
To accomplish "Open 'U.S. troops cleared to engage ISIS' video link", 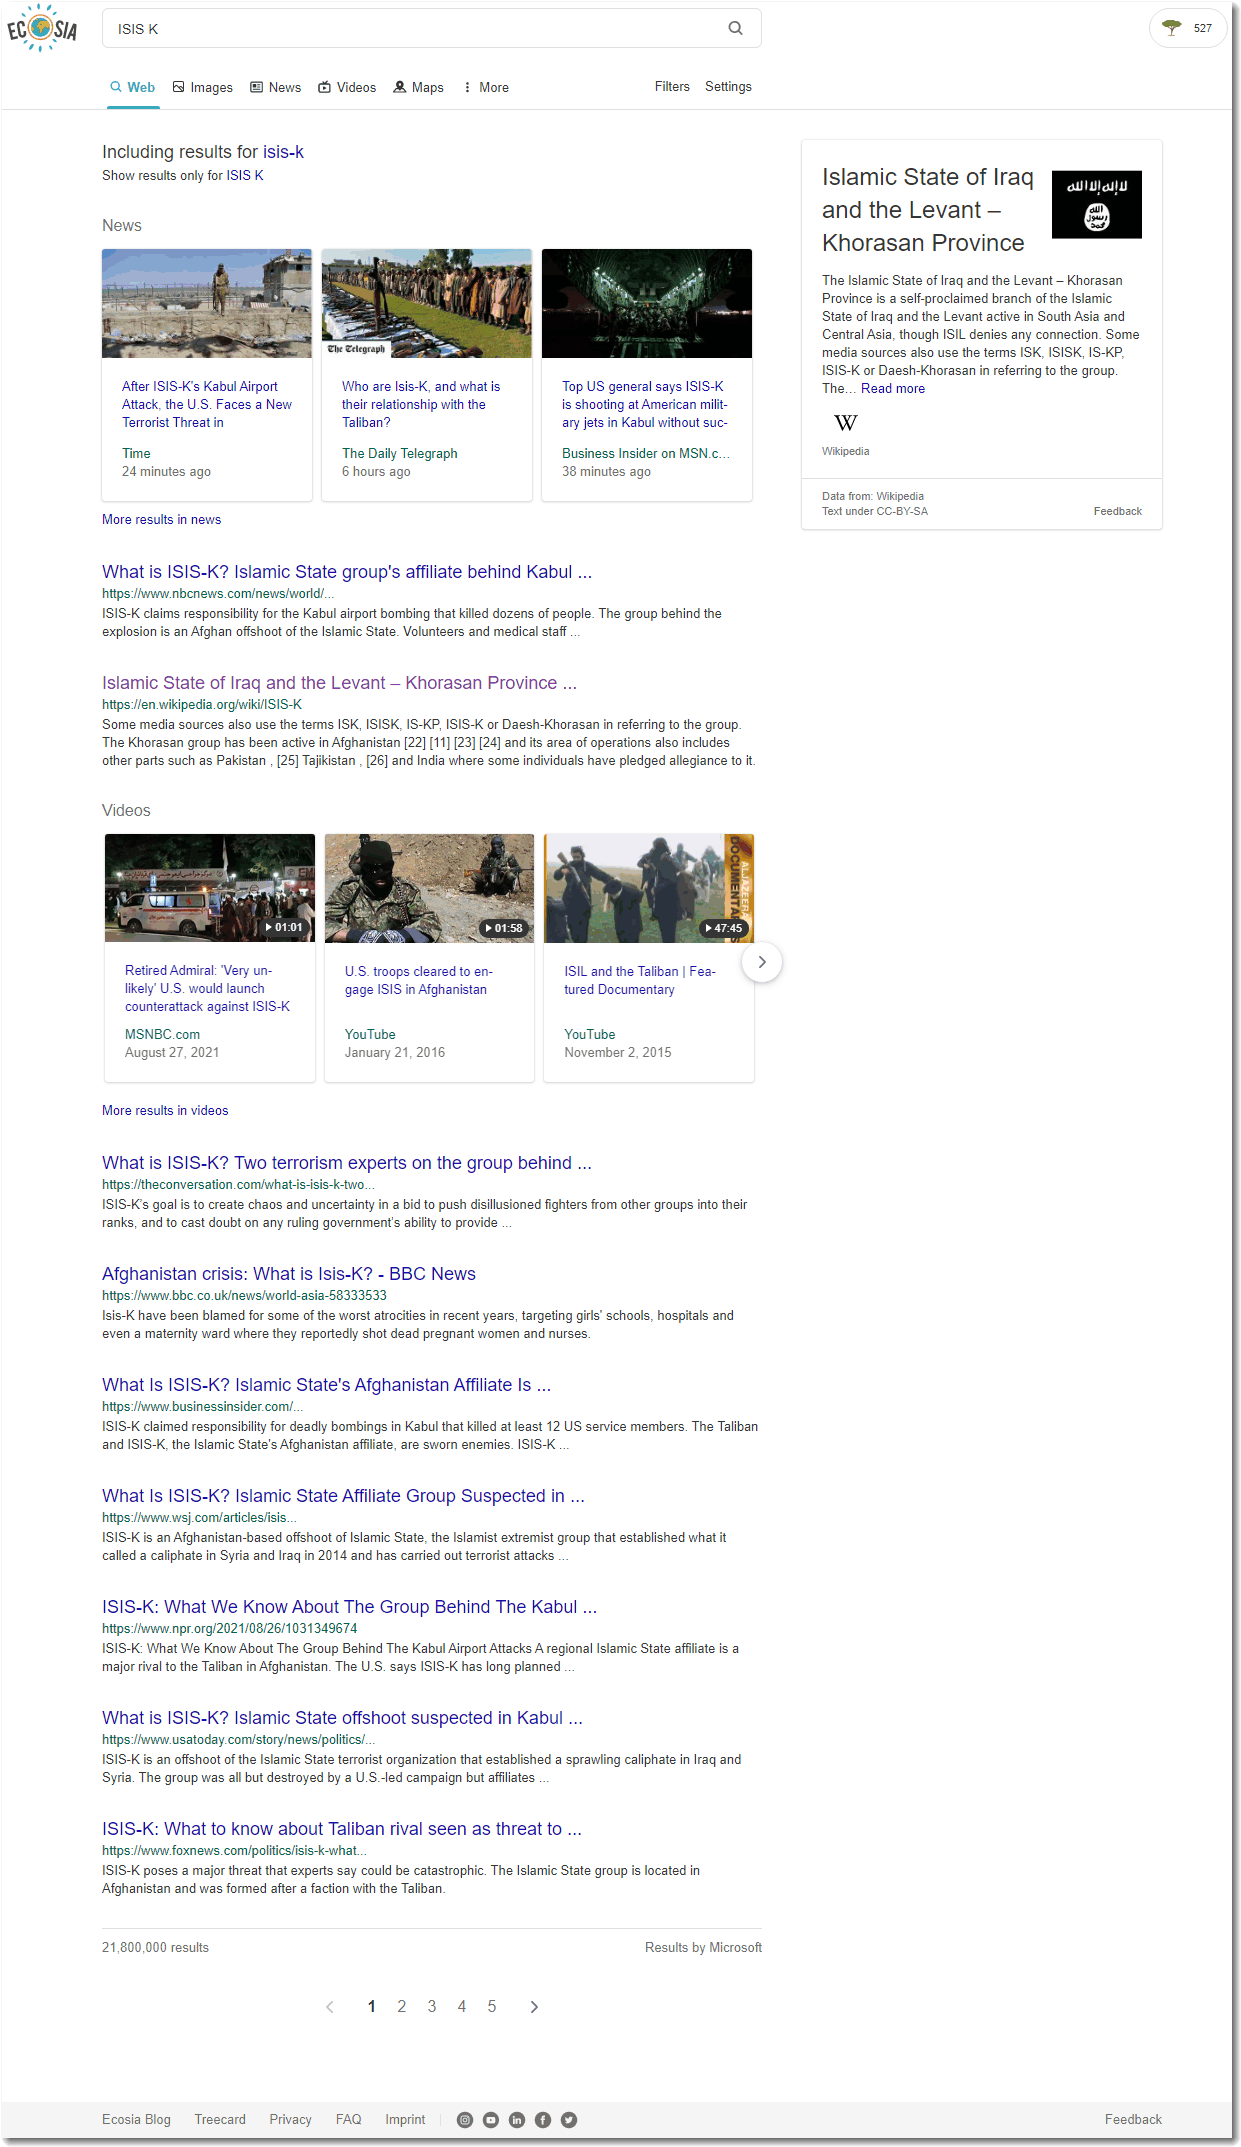I will point(418,980).
